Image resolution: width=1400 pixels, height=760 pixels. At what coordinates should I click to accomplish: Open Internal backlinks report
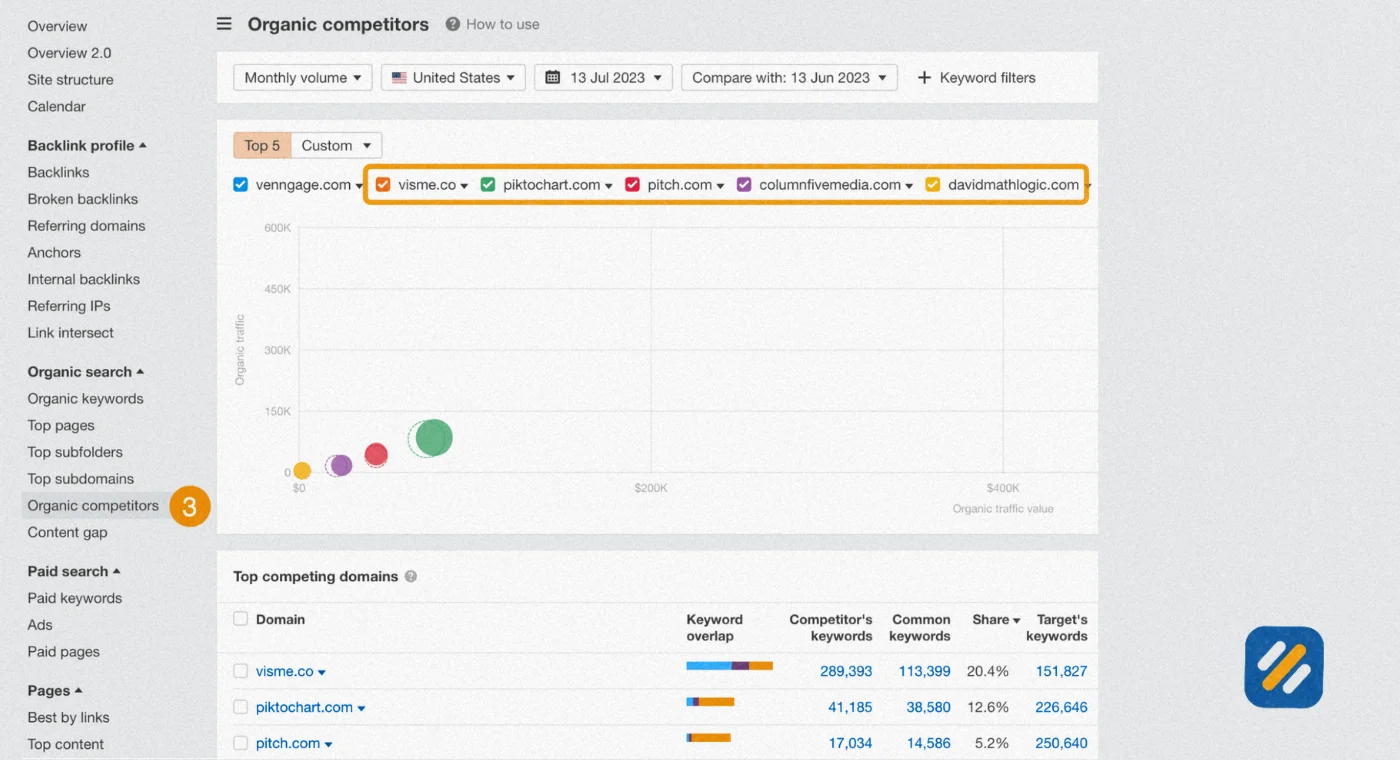[84, 279]
